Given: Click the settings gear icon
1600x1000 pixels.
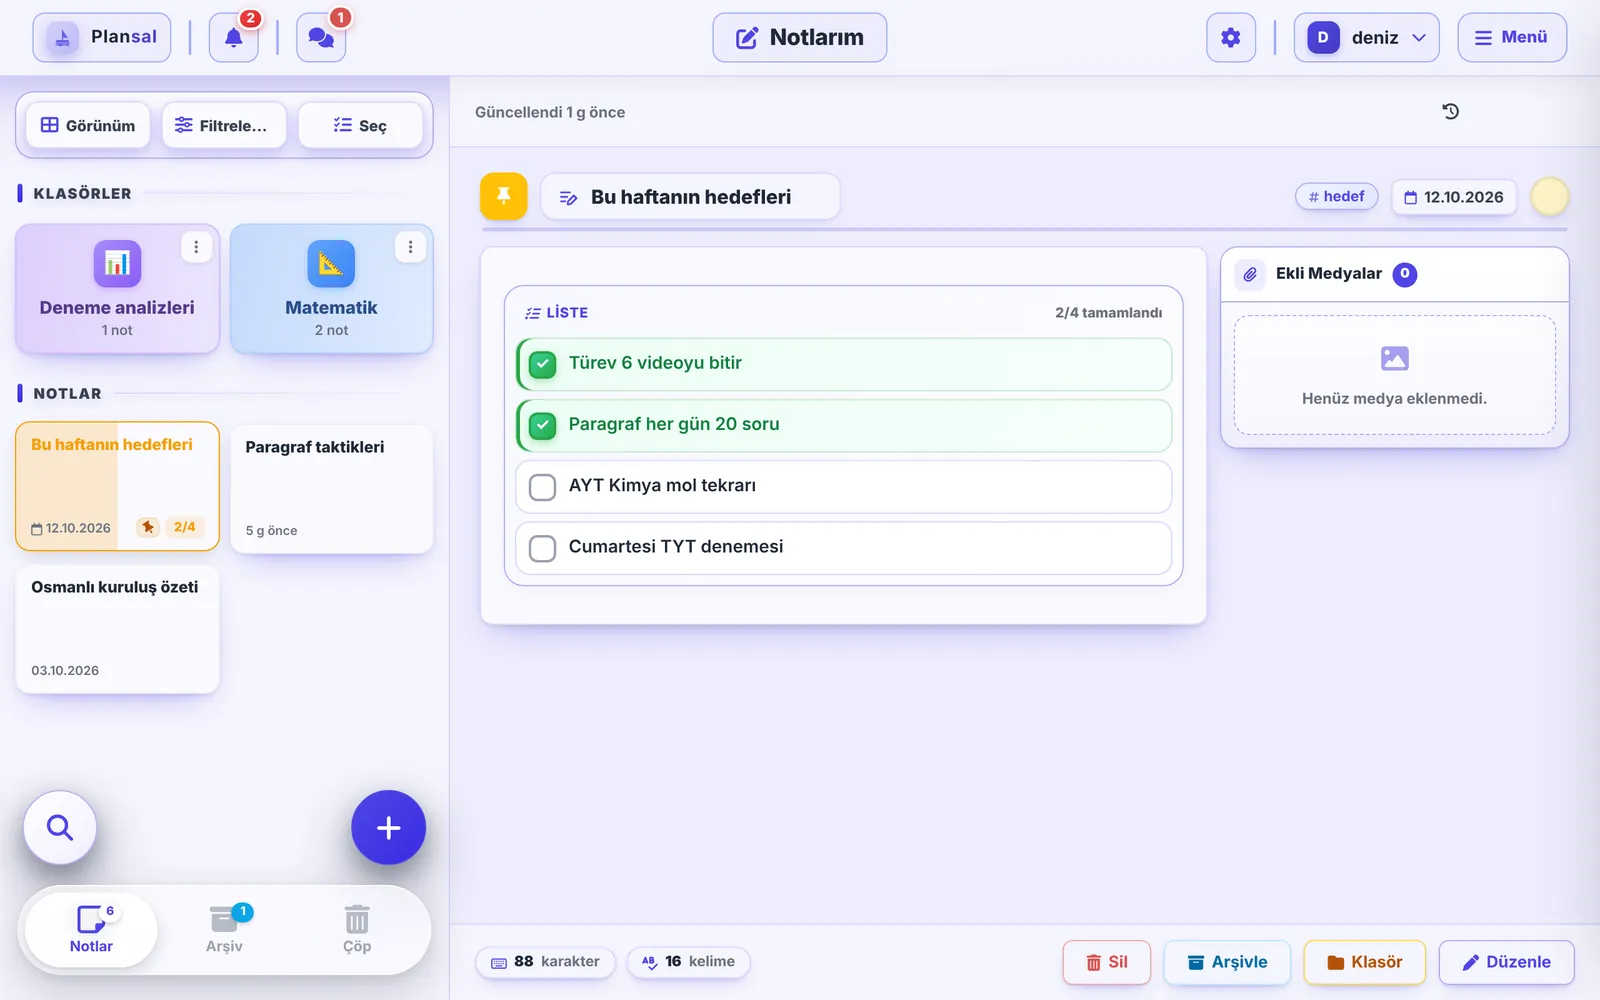Looking at the screenshot, I should click(x=1231, y=38).
